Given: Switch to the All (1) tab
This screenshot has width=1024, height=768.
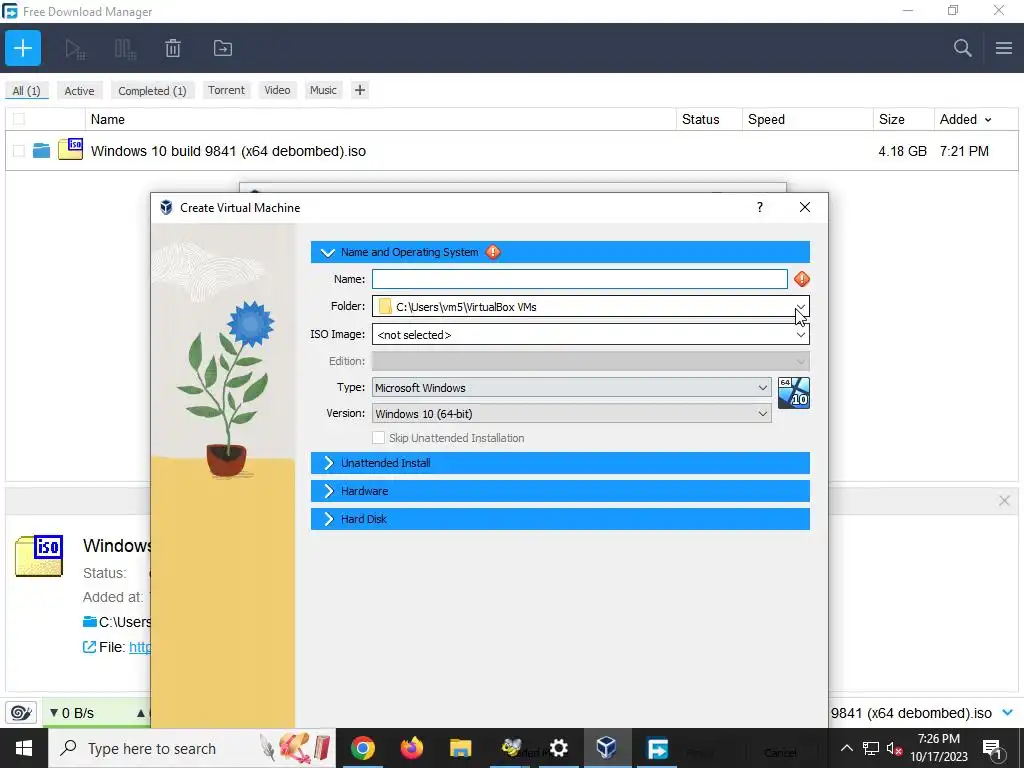Looking at the screenshot, I should pos(26,91).
